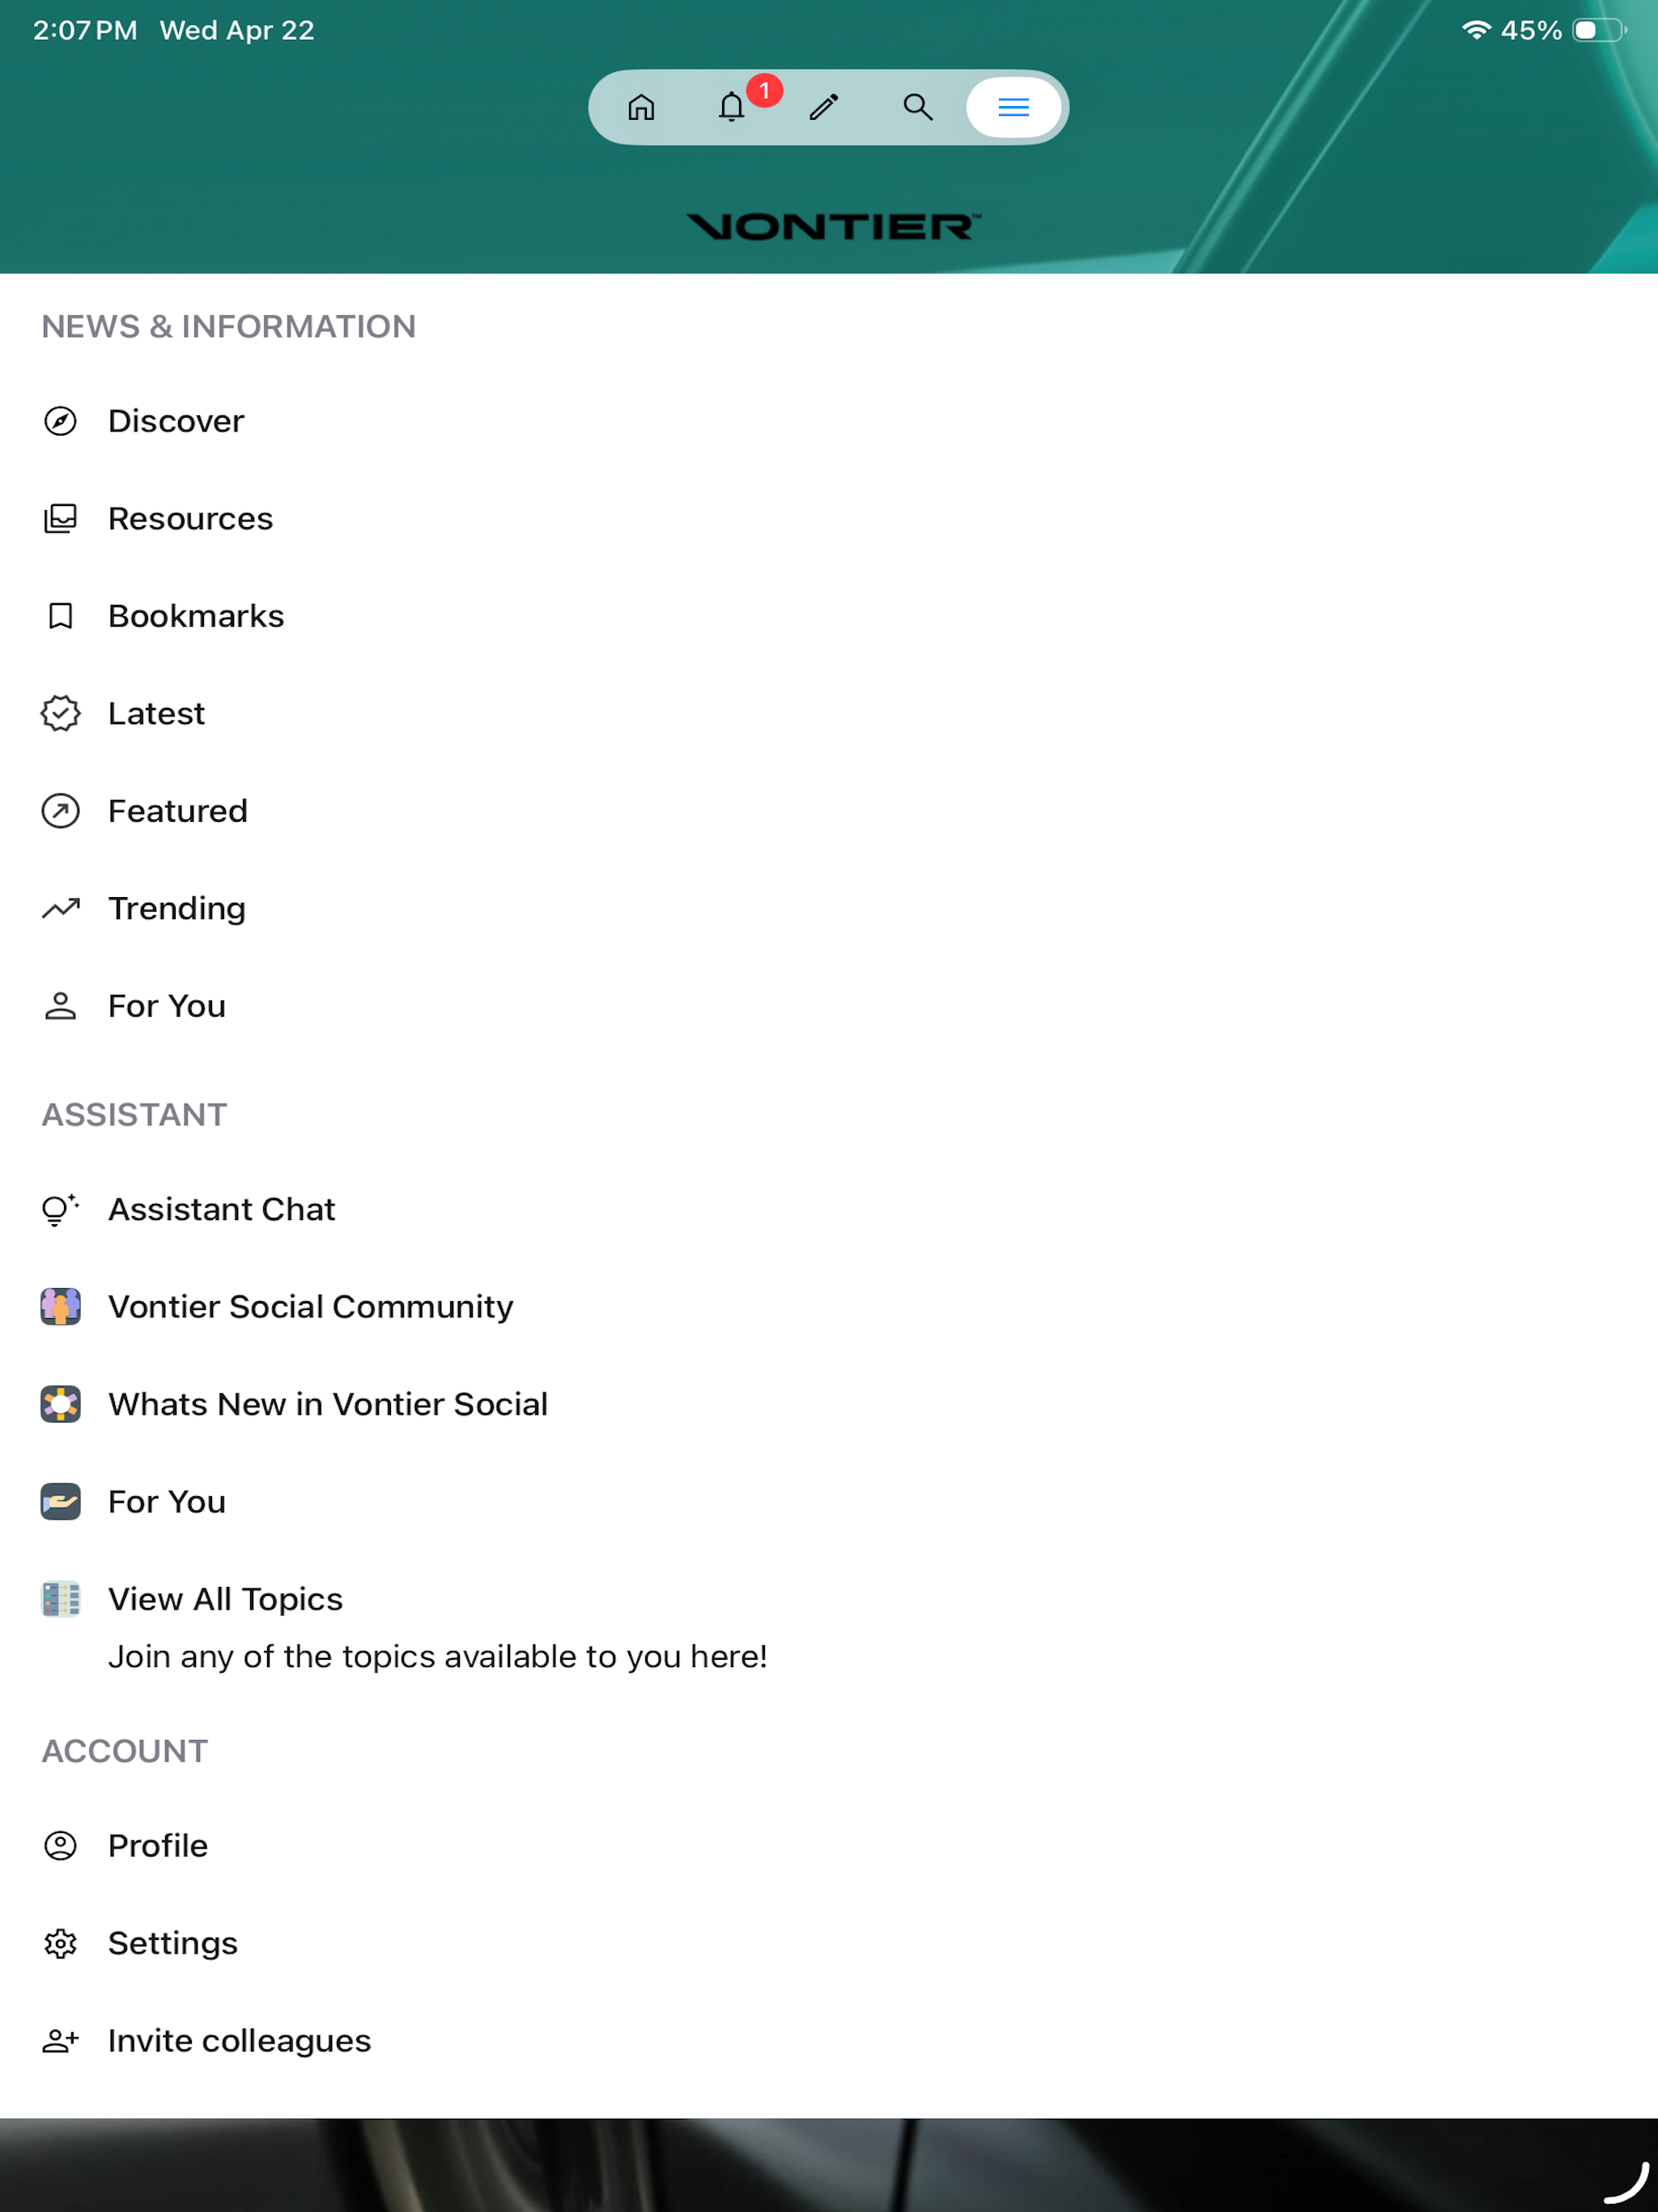The image size is (1658, 2212).
Task: Open search with magnifier icon
Action: (x=918, y=107)
